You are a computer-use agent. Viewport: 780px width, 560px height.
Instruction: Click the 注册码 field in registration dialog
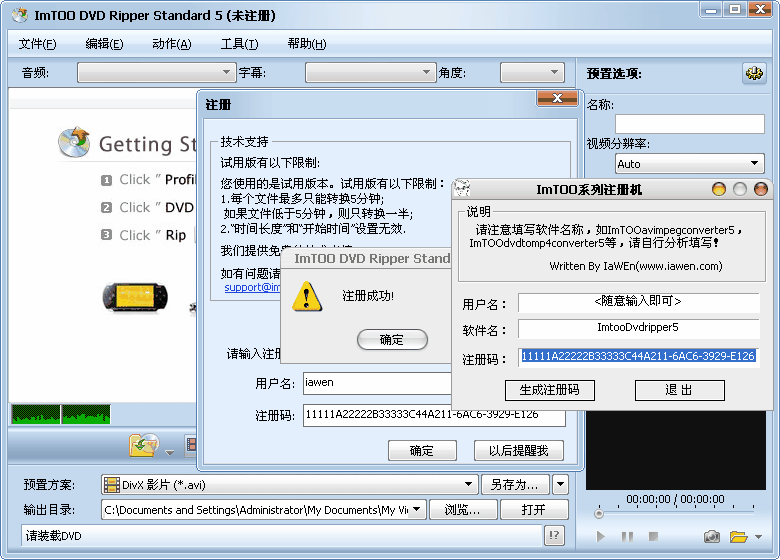[x=434, y=415]
